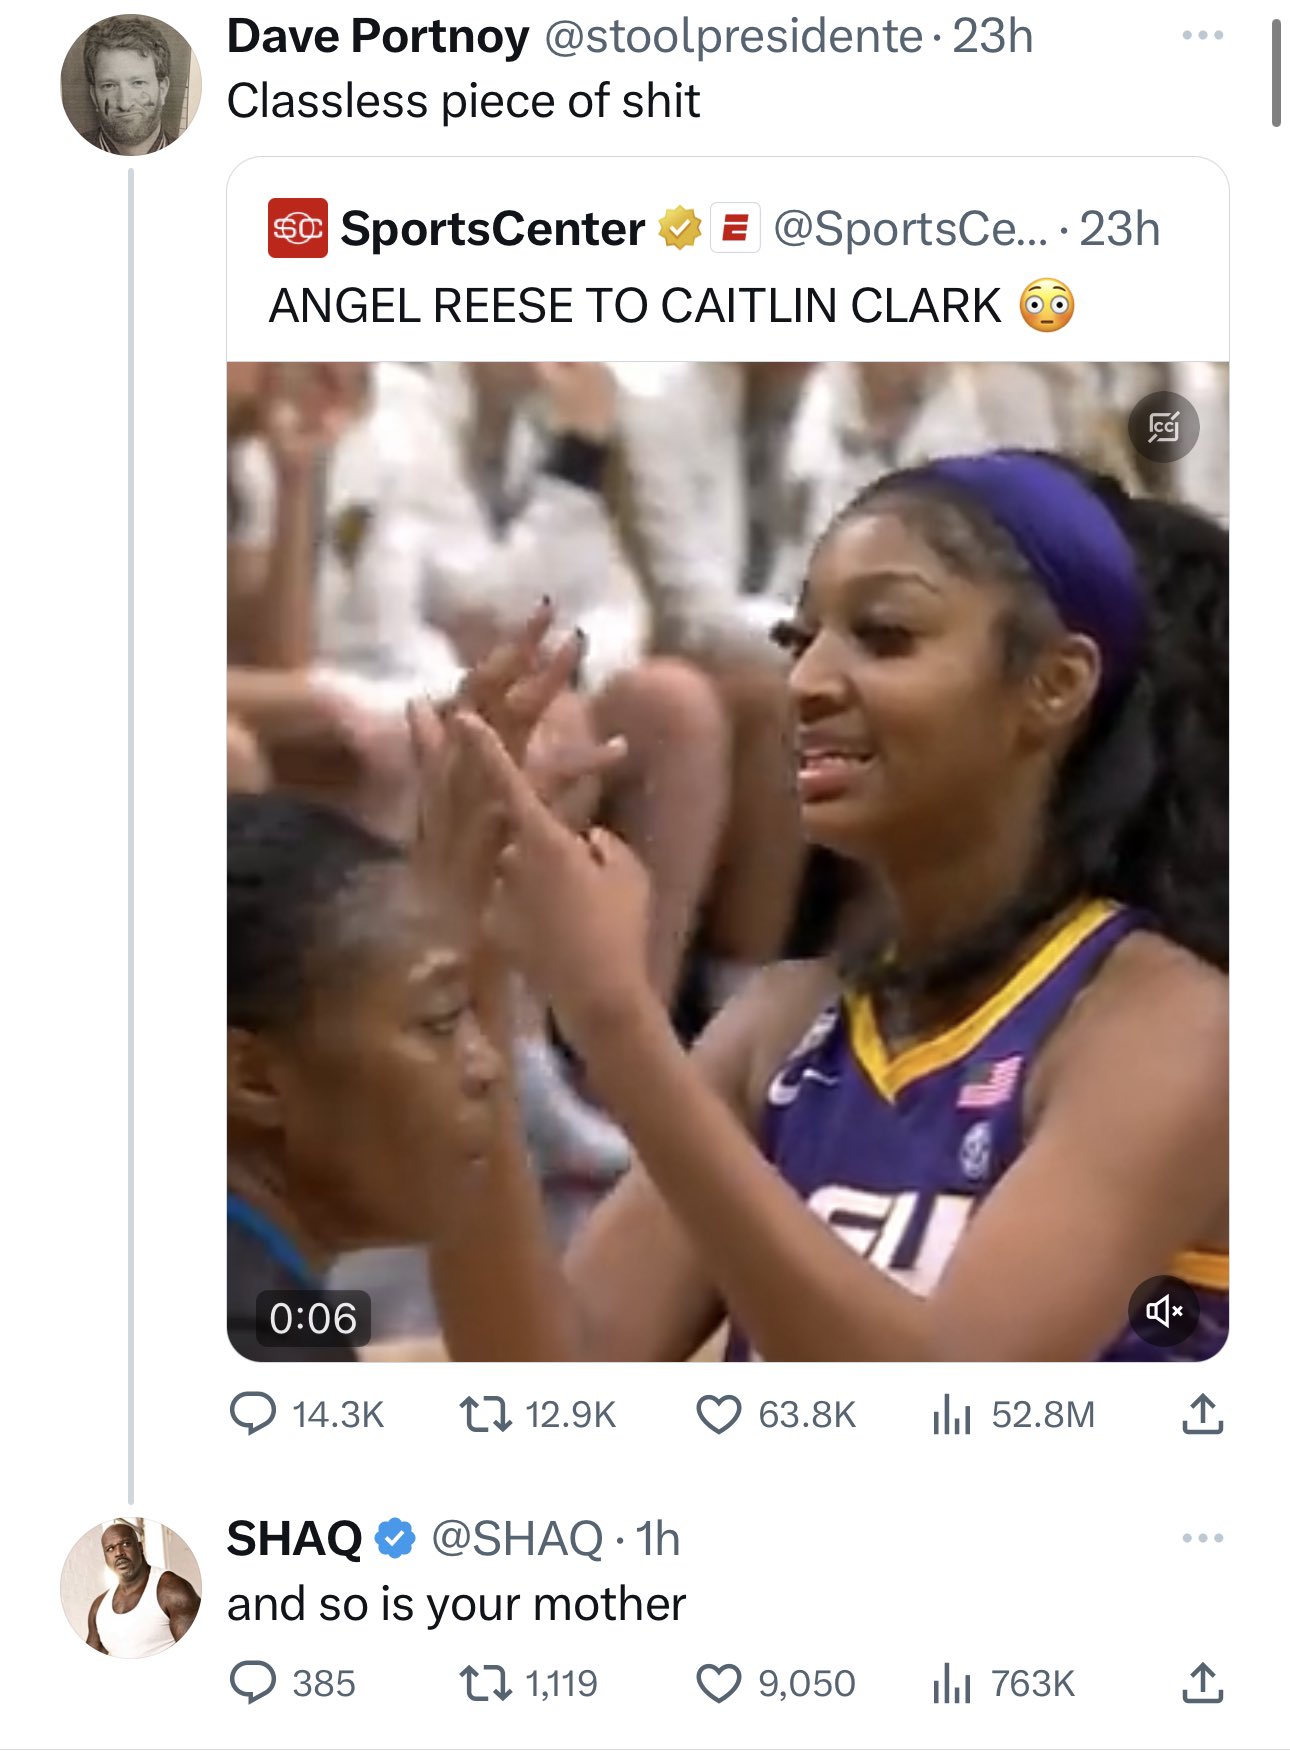Like the post with 63.8K likes
Image resolution: width=1290 pixels, height=1762 pixels.
tap(718, 1414)
